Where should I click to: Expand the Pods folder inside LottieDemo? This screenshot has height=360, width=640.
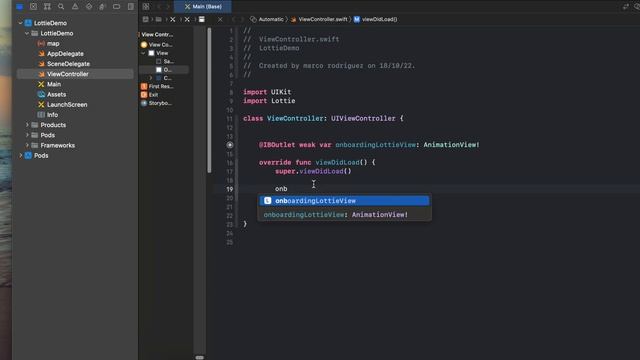(27, 135)
